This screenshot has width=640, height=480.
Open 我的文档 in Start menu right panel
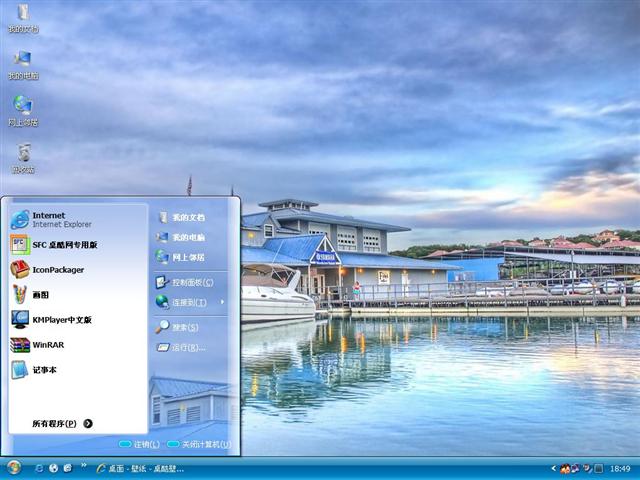pos(187,217)
